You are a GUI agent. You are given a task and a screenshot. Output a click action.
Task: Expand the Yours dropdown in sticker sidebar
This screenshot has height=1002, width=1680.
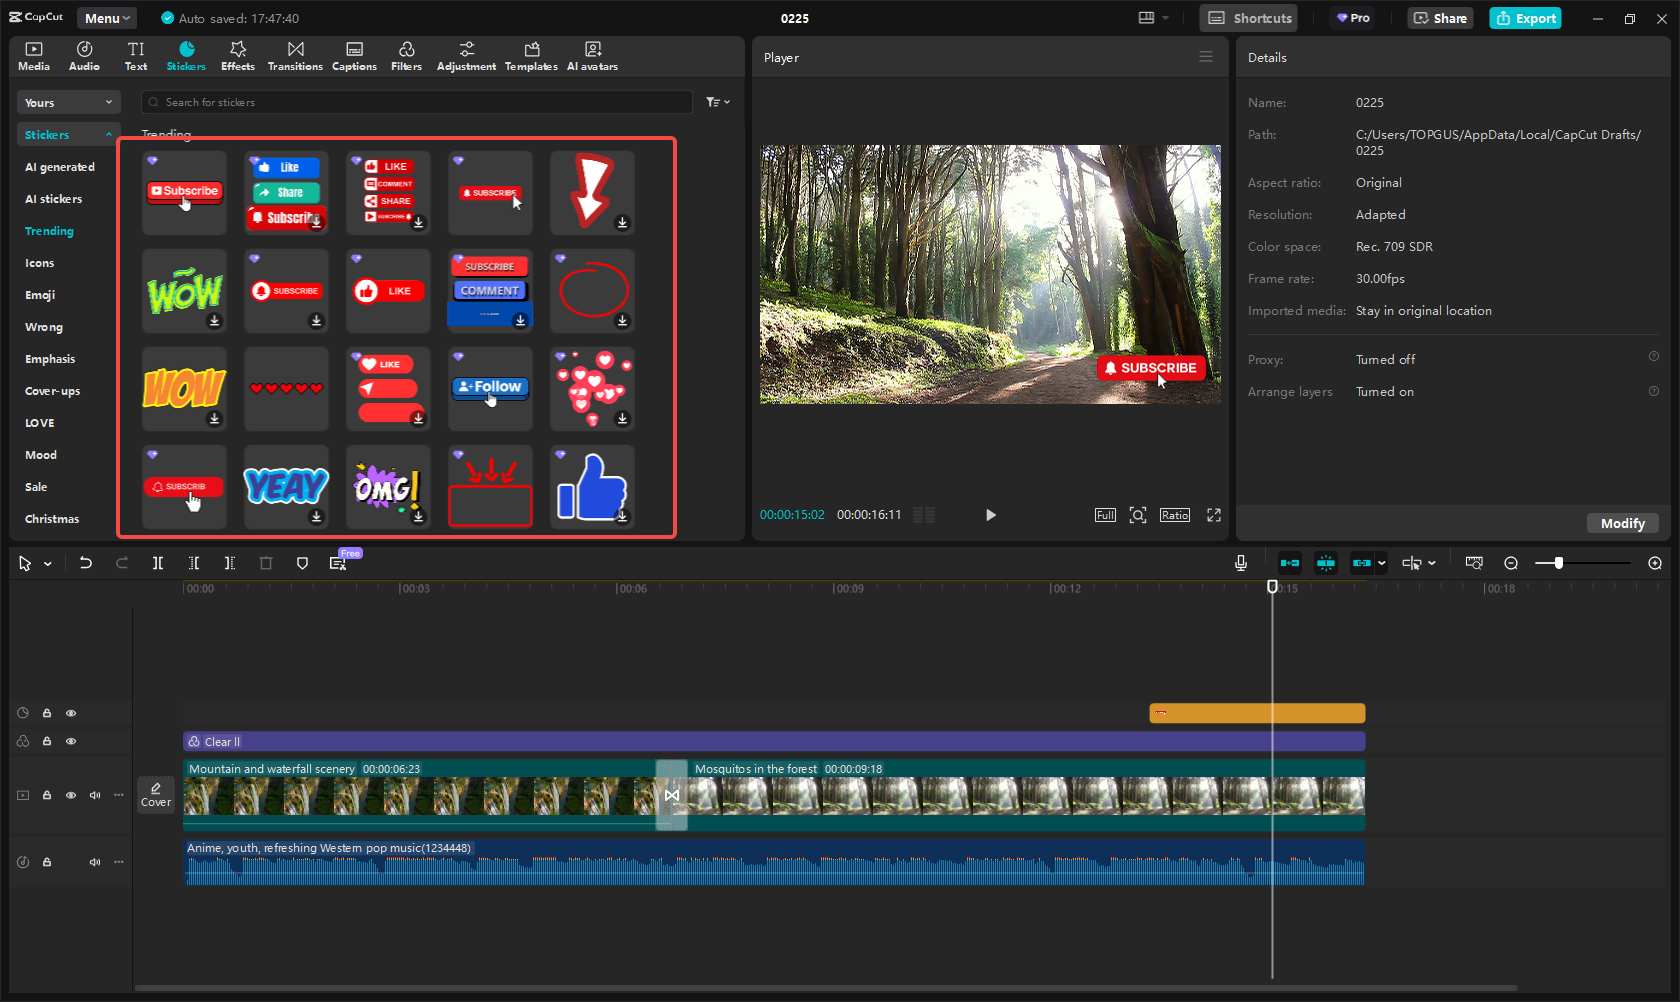tap(68, 102)
